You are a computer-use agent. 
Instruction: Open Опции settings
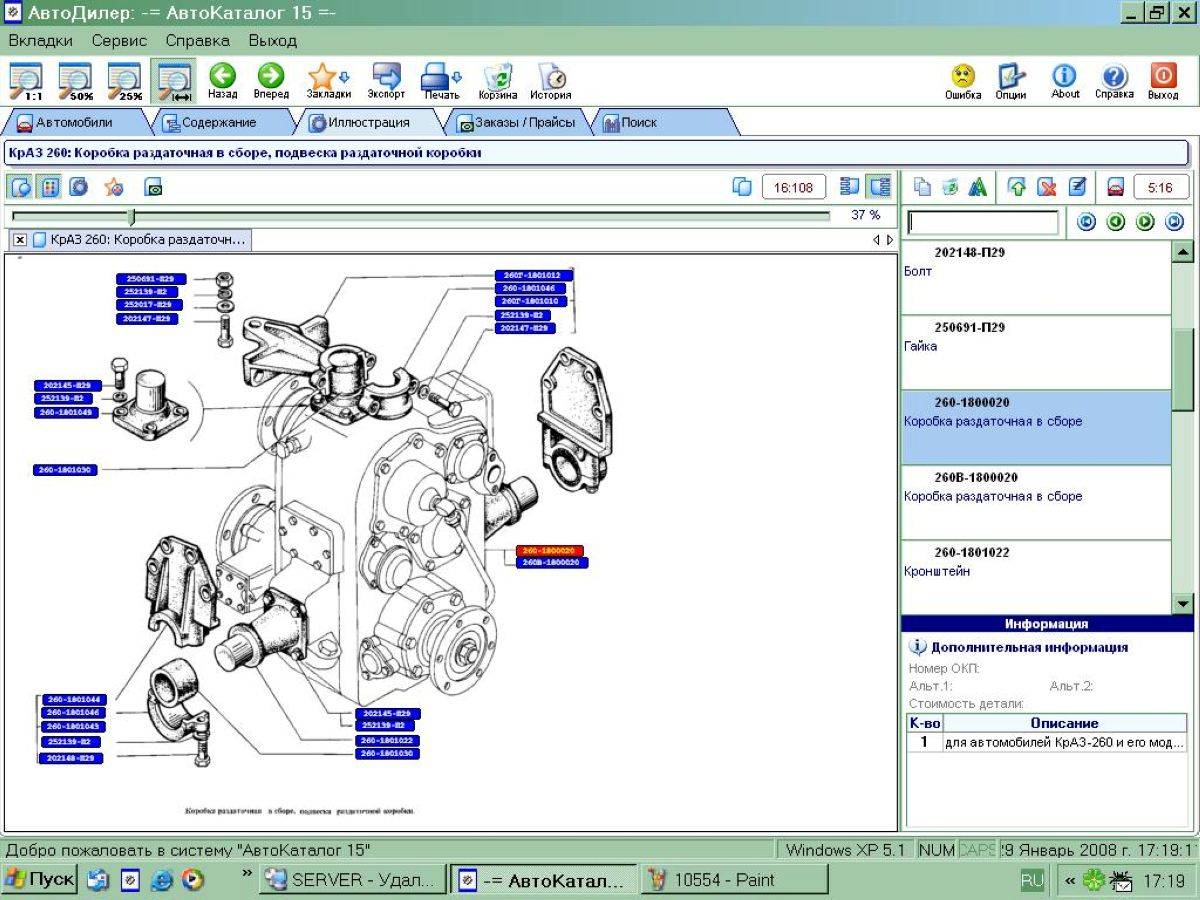[x=1011, y=81]
